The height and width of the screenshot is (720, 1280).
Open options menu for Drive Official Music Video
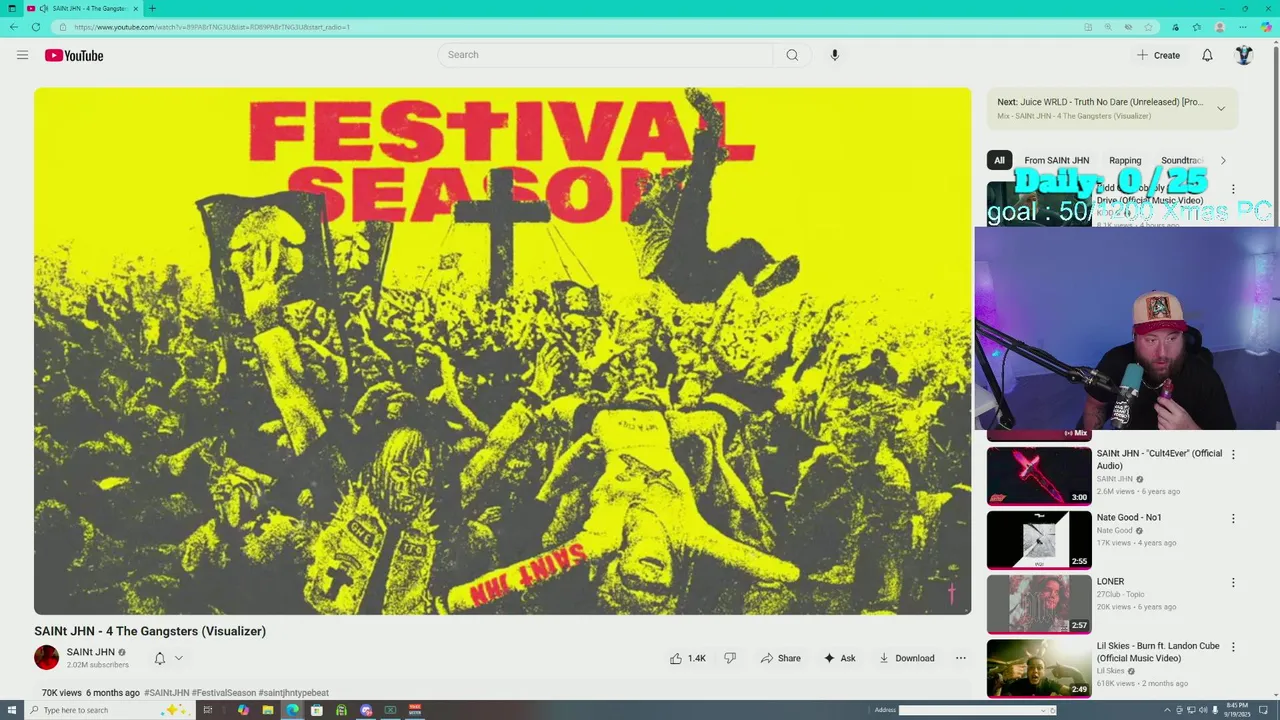tap(1232, 189)
